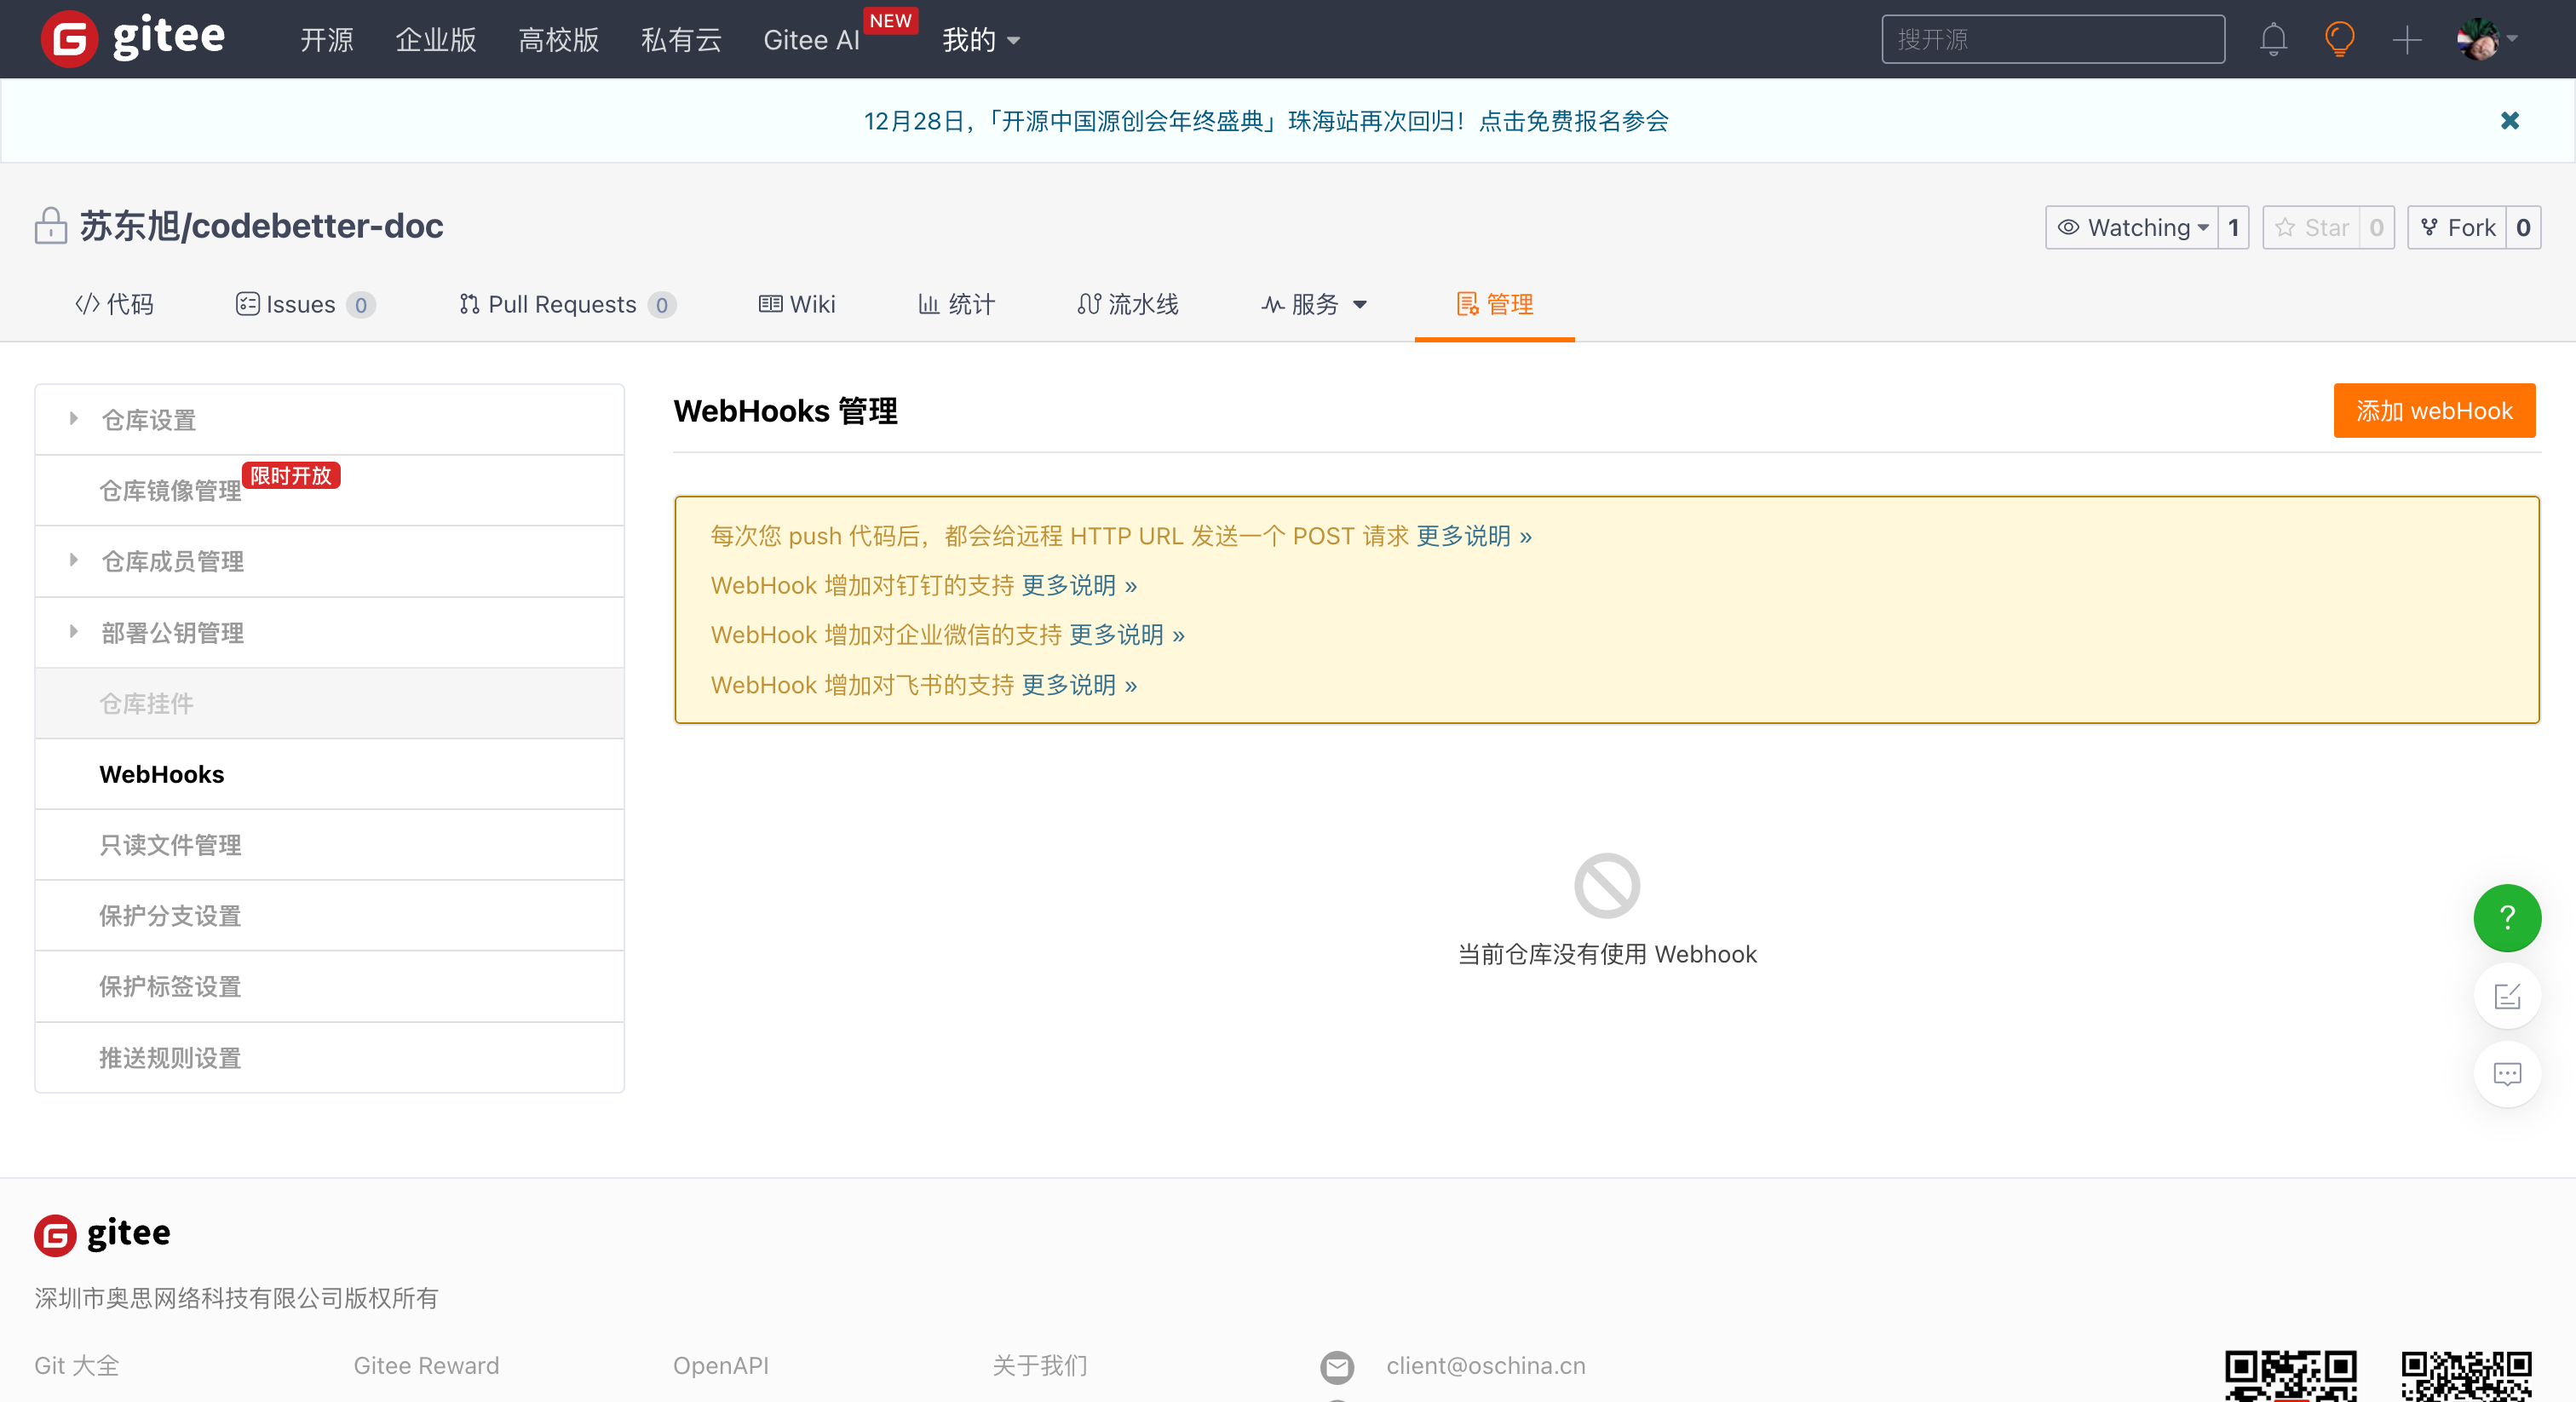Click the floating feedback edit icon
The height and width of the screenshot is (1402, 2576).
2507,996
